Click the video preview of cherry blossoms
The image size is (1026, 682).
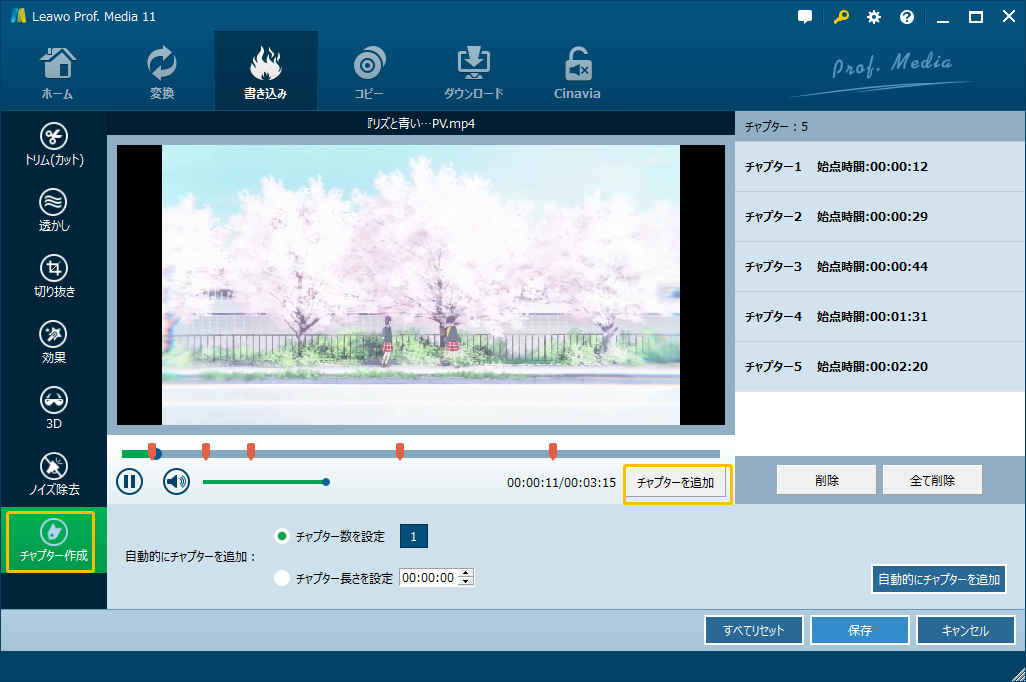tap(421, 285)
